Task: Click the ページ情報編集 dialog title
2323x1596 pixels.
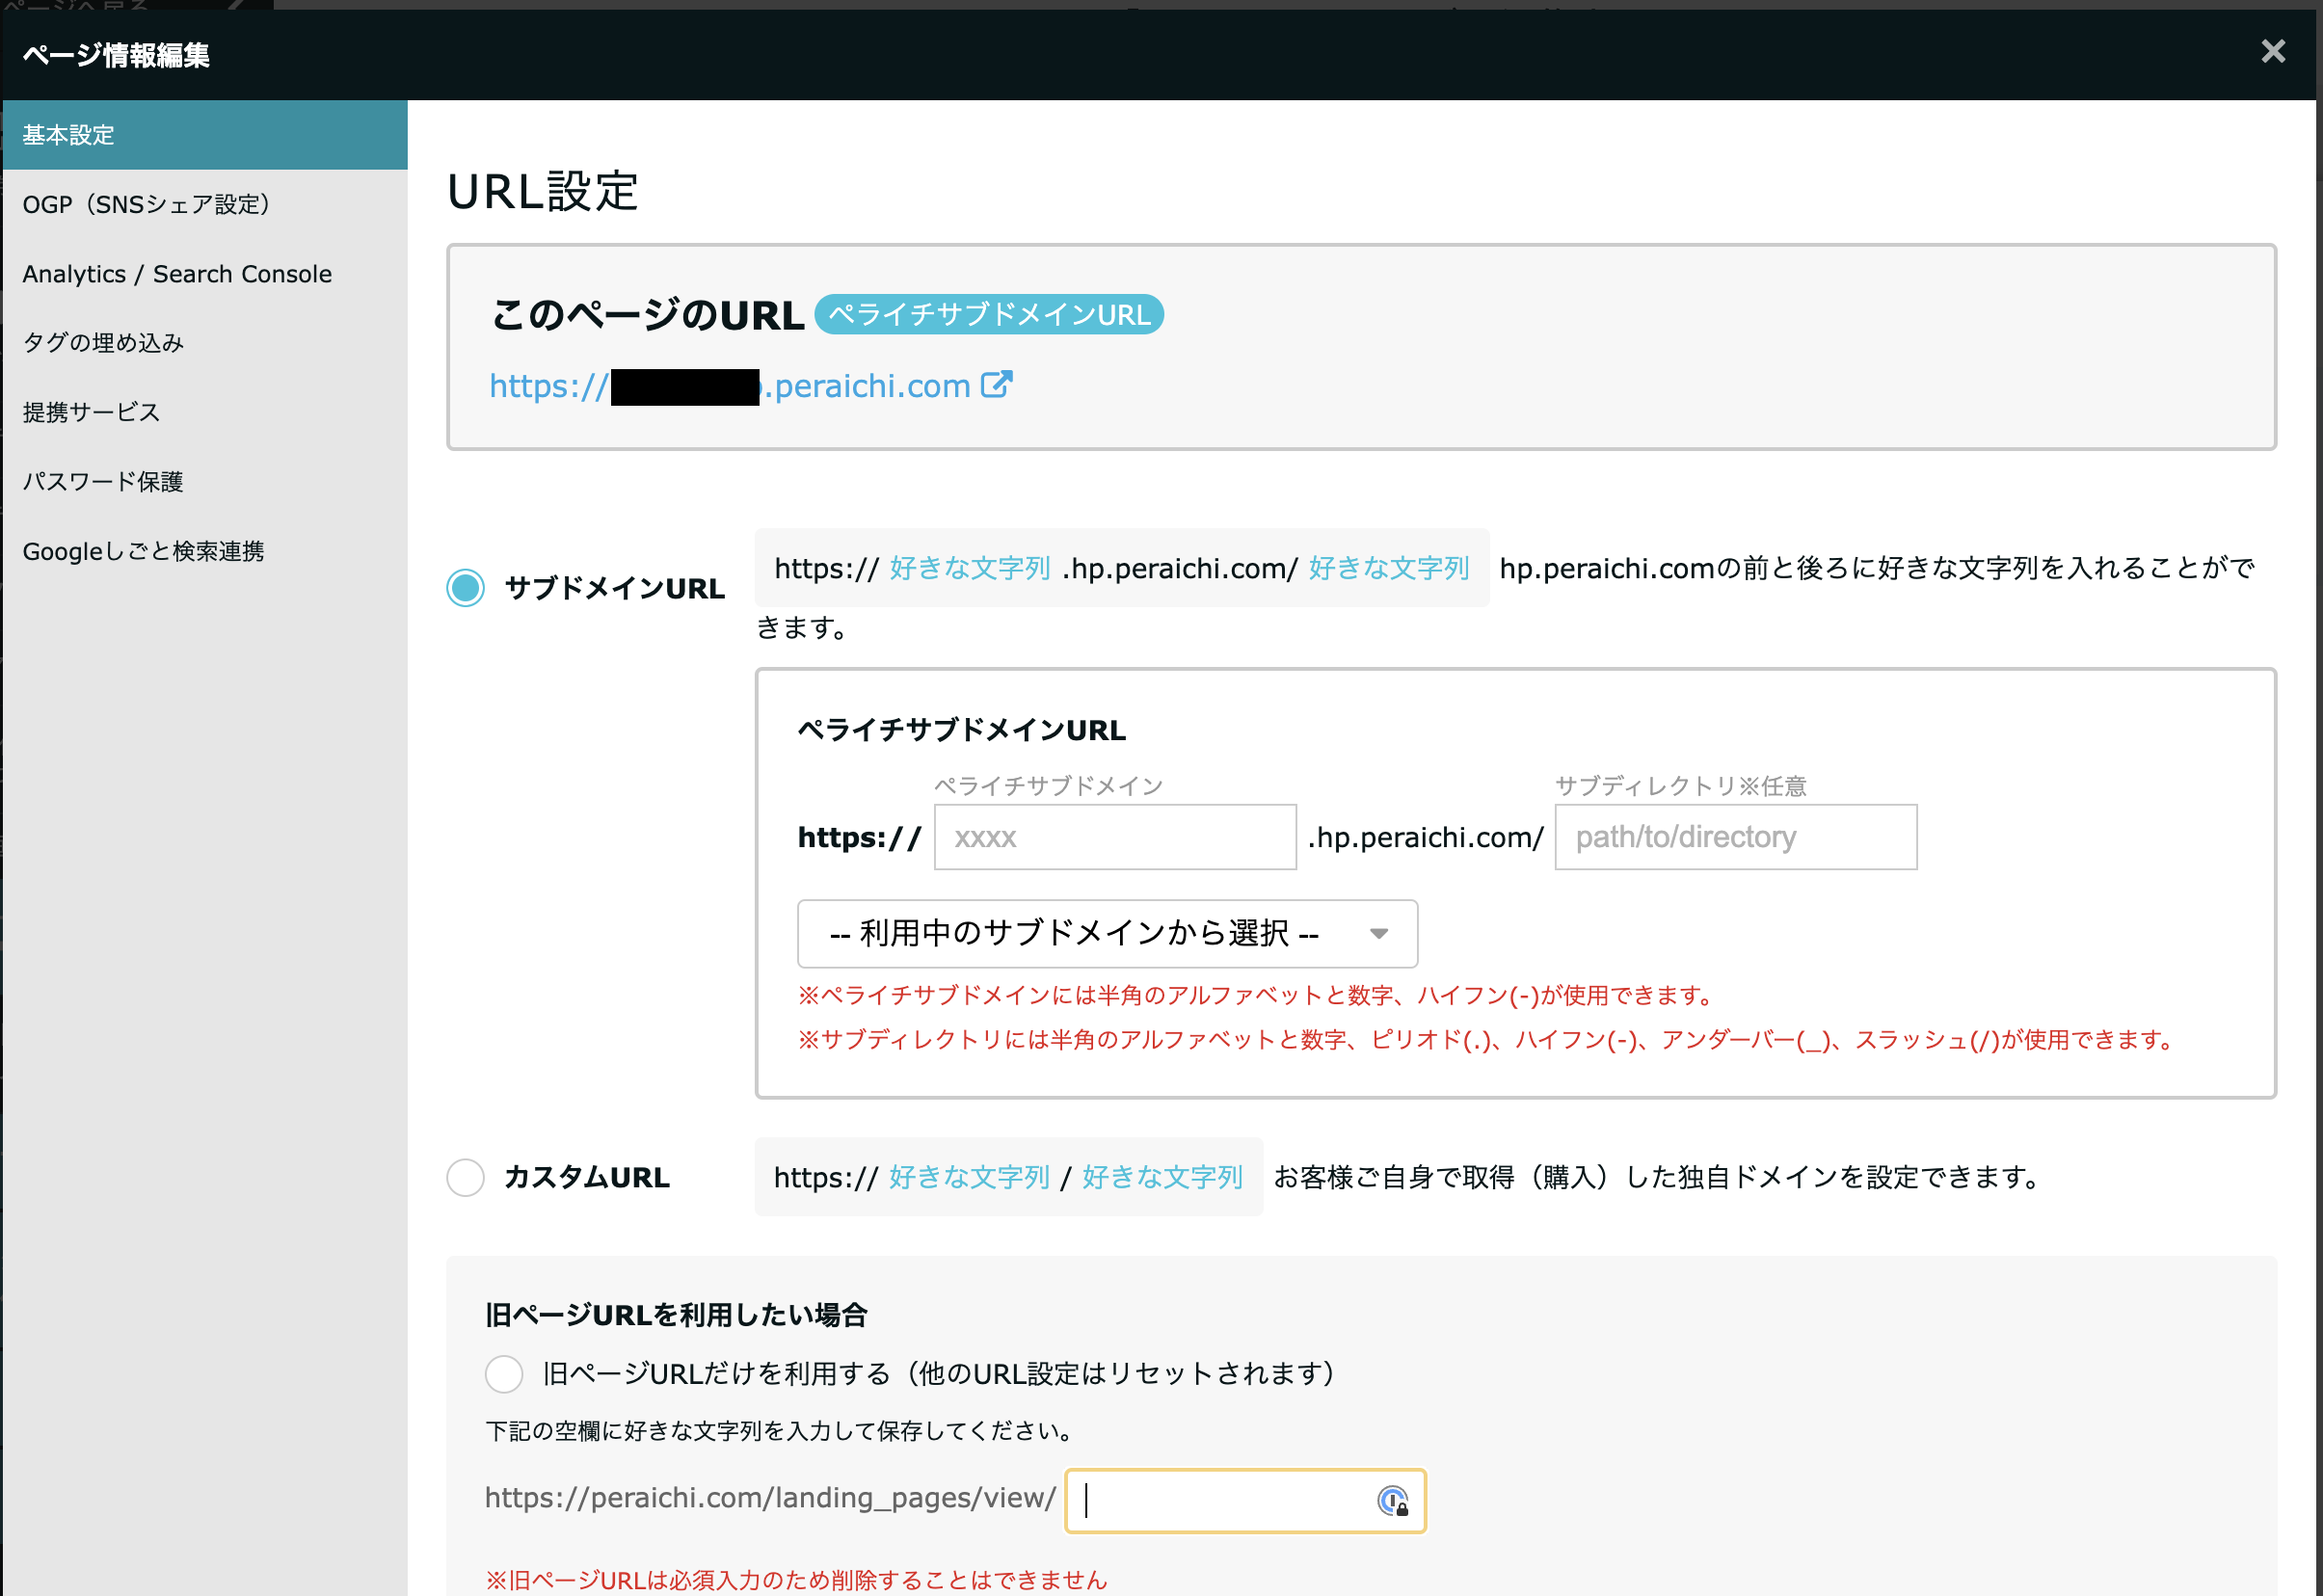Action: tap(116, 55)
